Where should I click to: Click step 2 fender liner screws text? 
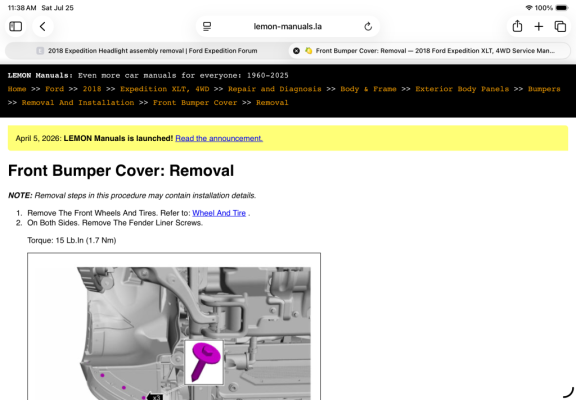pyautogui.click(x=115, y=223)
